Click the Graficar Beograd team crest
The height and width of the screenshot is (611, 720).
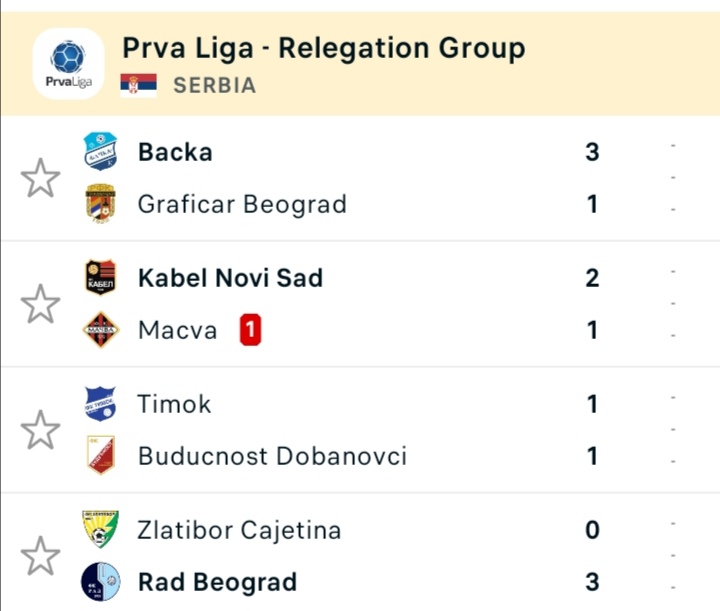coord(100,204)
